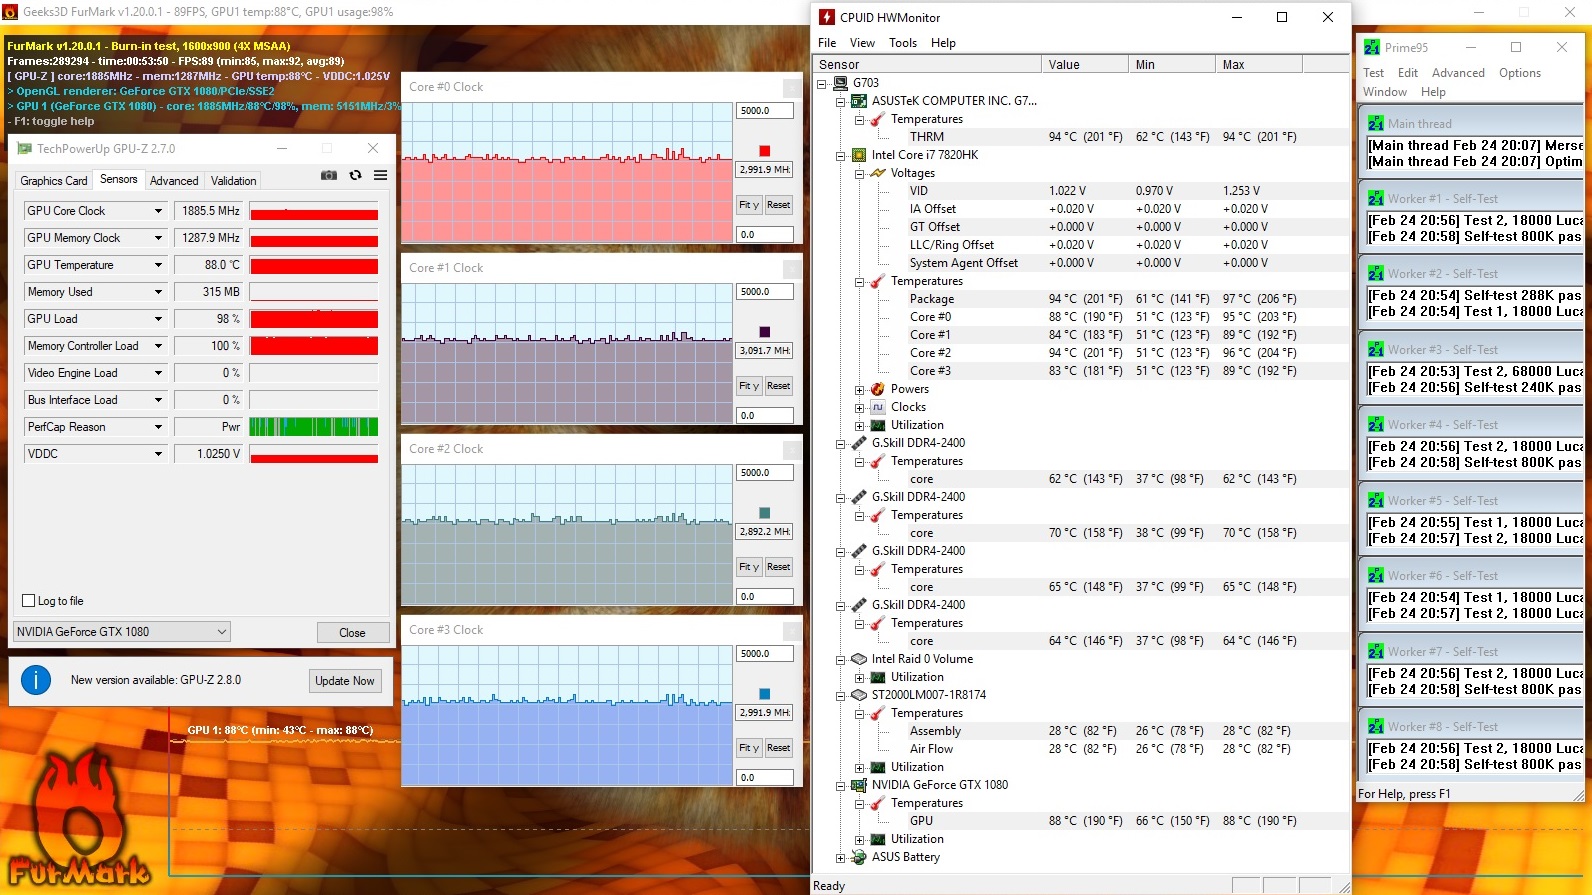Image resolution: width=1592 pixels, height=895 pixels.
Task: Click the Prime95 Main thread window icon
Action: coord(1376,124)
